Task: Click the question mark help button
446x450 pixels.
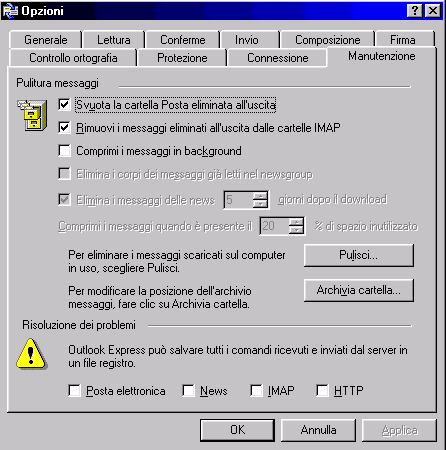Action: tap(414, 11)
